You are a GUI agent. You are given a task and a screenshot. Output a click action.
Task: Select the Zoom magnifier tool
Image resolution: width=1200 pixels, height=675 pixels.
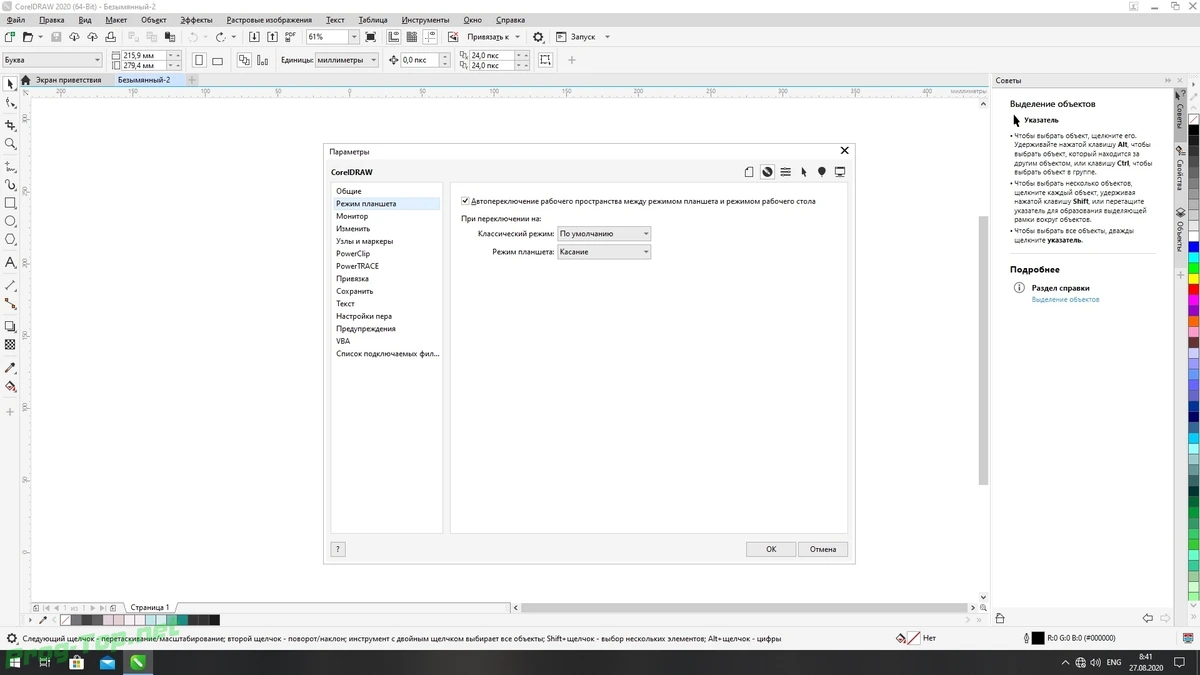point(10,144)
